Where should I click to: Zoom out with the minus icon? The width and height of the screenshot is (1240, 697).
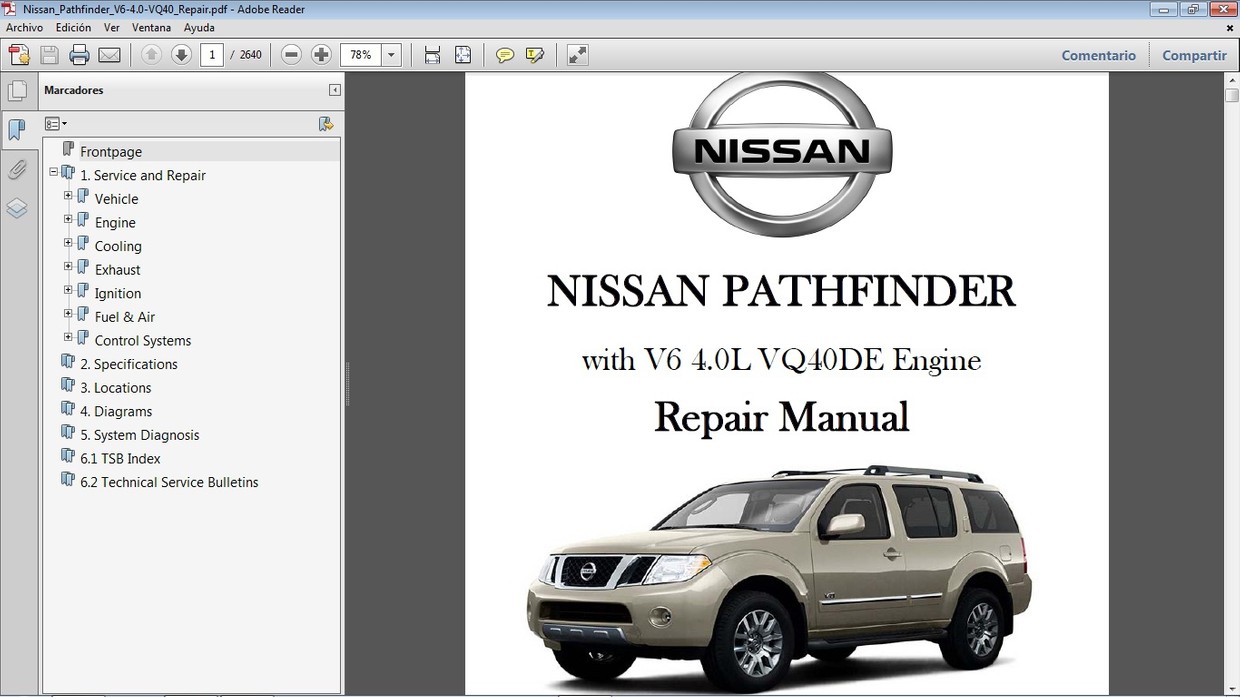tap(291, 55)
